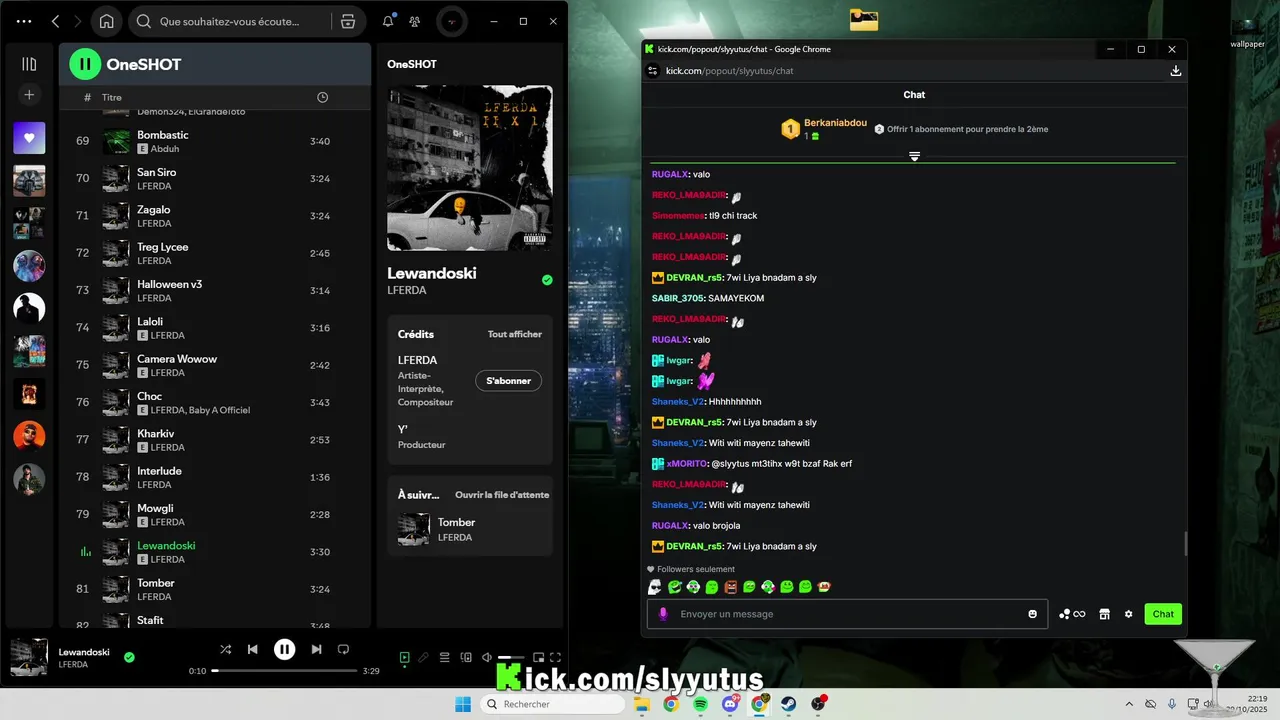Select the Bombastic track row
This screenshot has height=720, width=1280.
pyautogui.click(x=215, y=141)
